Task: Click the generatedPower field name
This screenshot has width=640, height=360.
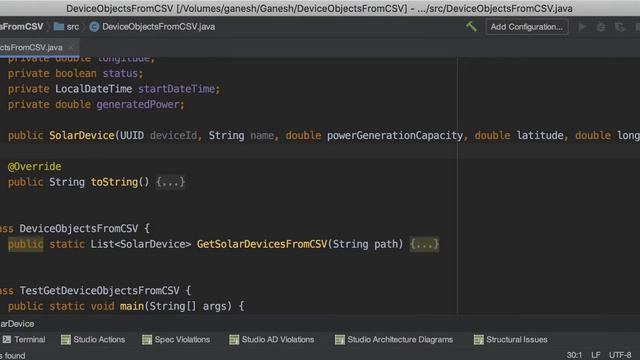Action: (x=138, y=104)
